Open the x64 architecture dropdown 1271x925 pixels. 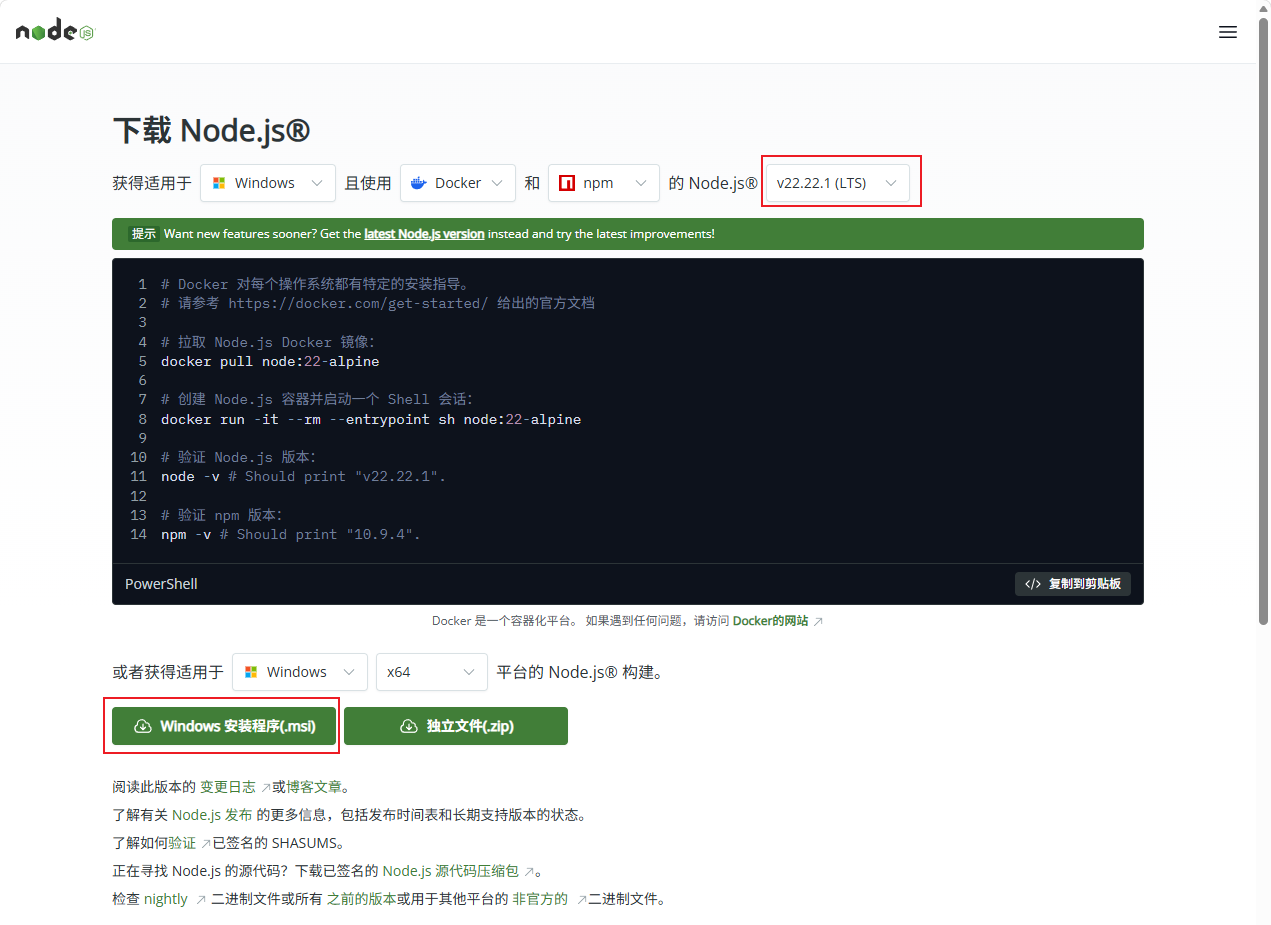[431, 672]
